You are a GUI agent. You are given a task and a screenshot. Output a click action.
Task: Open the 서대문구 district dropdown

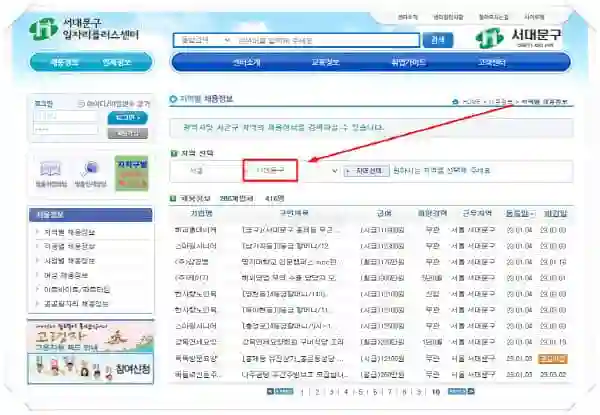point(270,170)
